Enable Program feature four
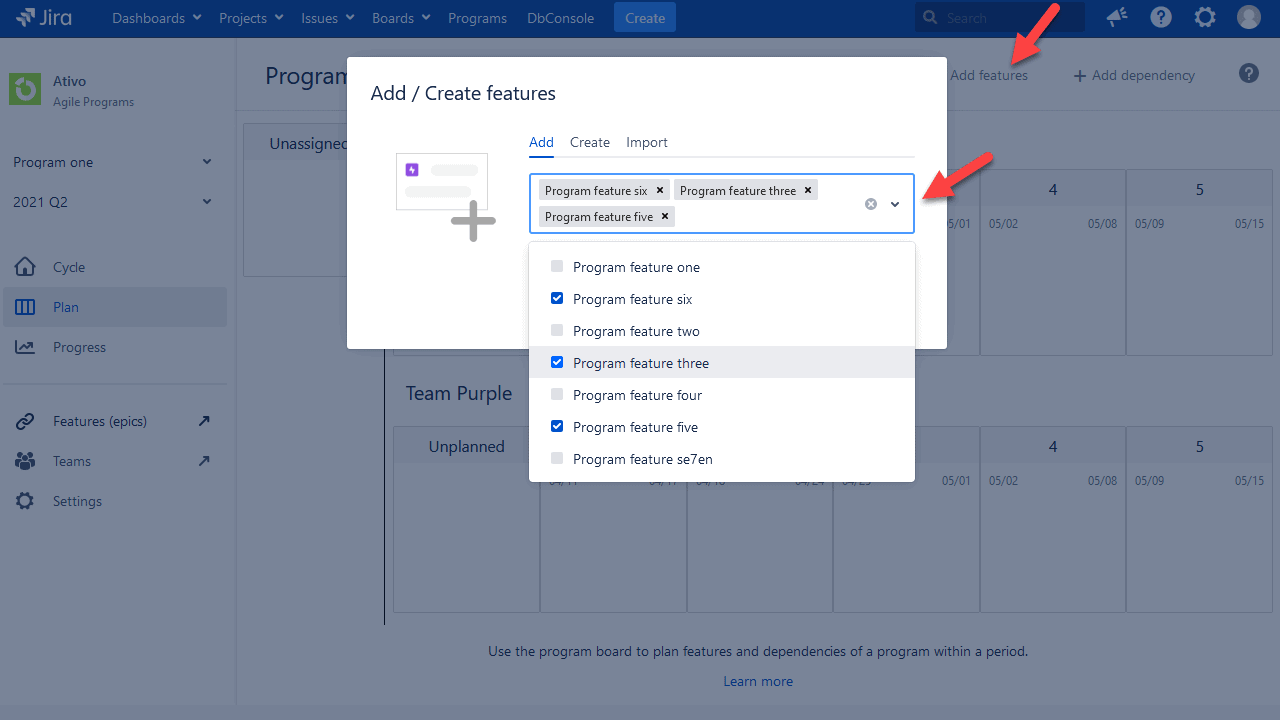The width and height of the screenshot is (1280, 720). point(557,394)
